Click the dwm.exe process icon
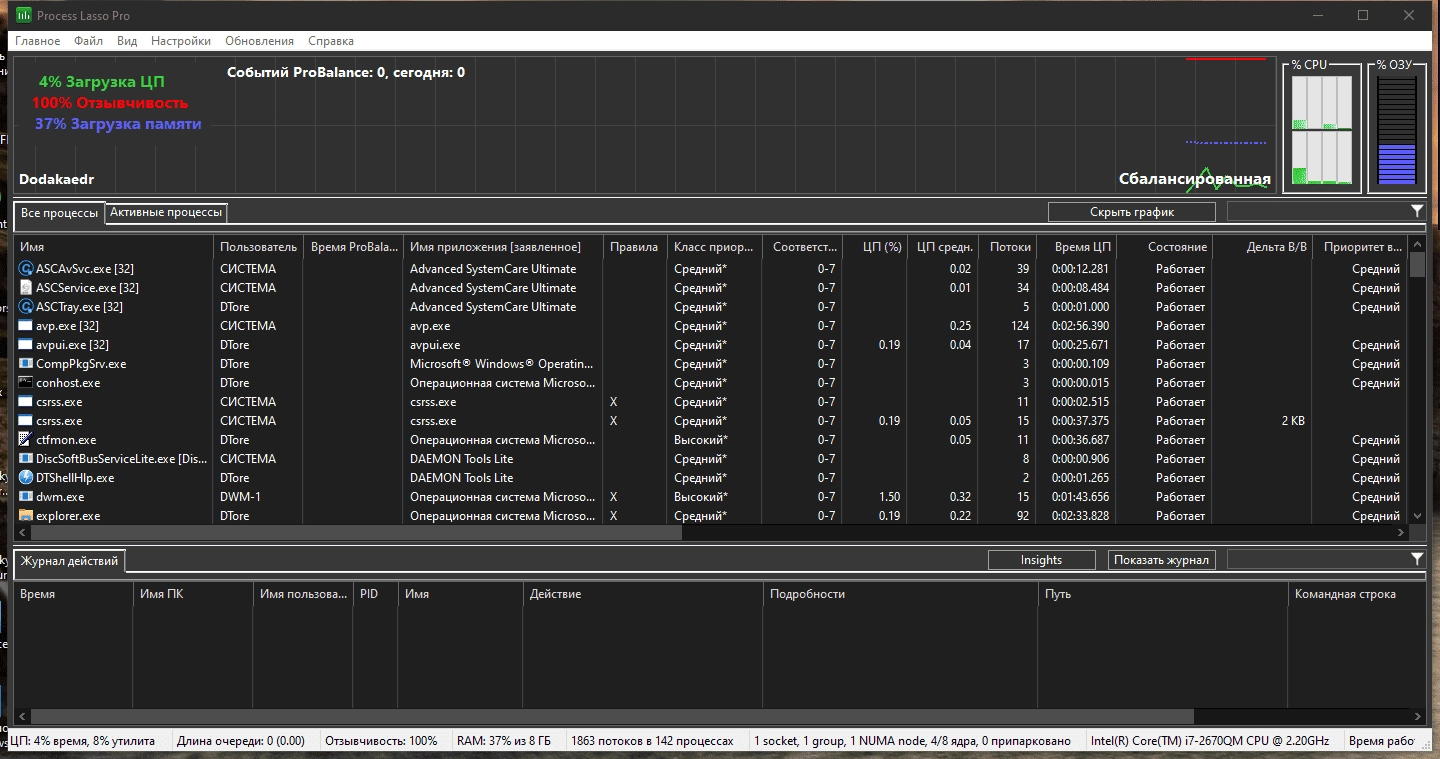The width and height of the screenshot is (1440, 759). coord(26,497)
